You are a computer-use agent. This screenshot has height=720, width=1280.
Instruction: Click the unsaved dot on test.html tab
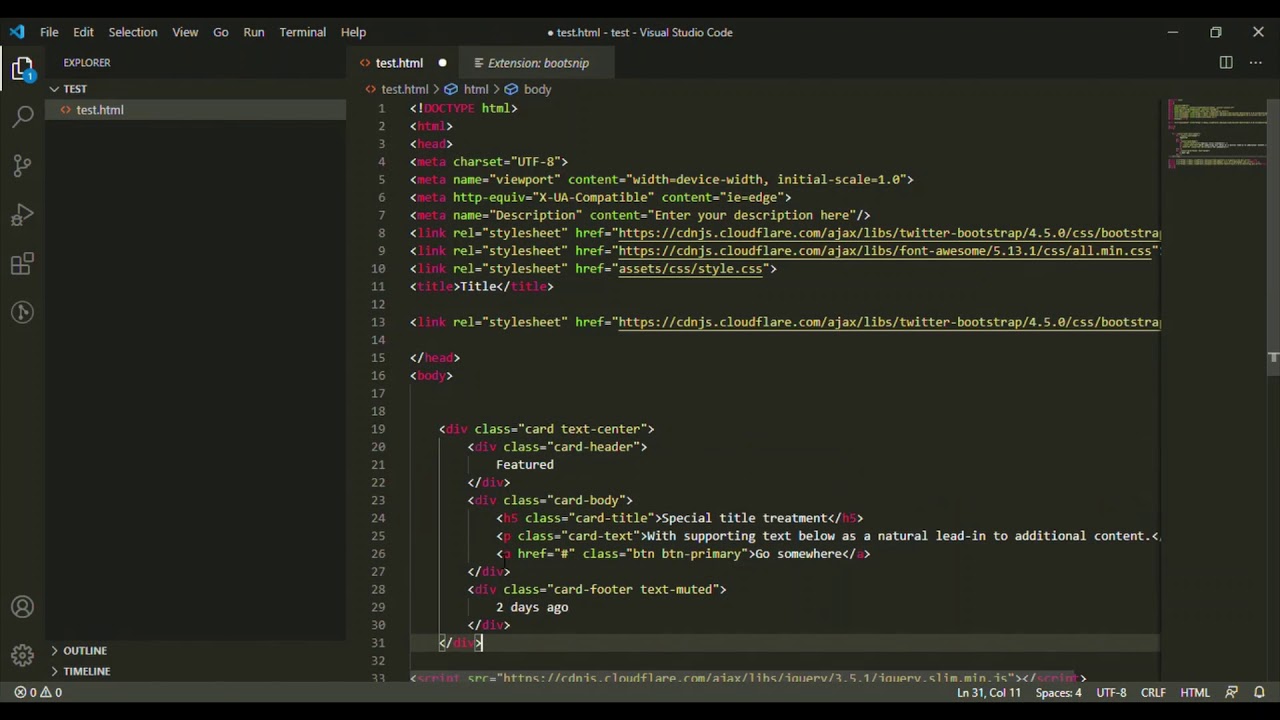[x=442, y=63]
